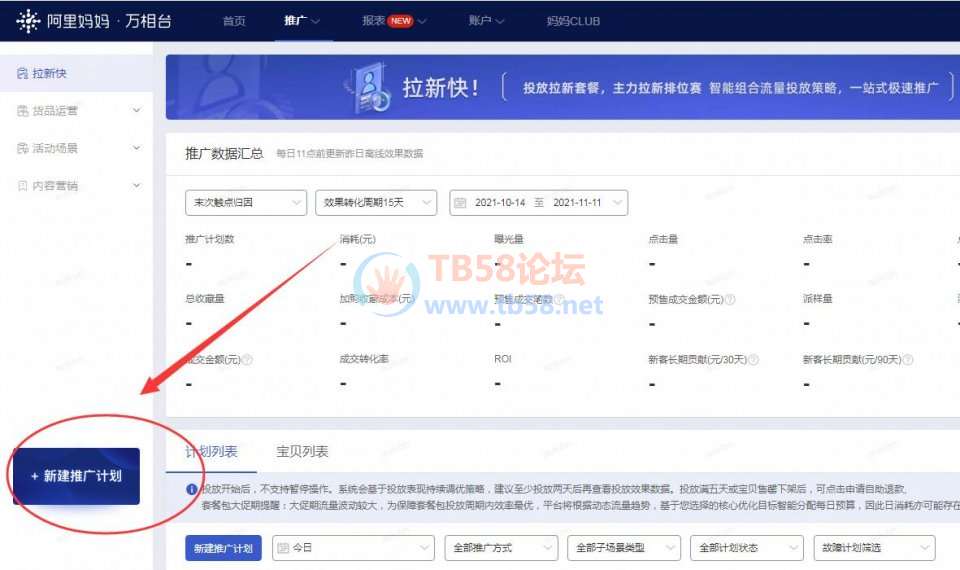Click the 货品运营 sidebar icon

pos(23,111)
